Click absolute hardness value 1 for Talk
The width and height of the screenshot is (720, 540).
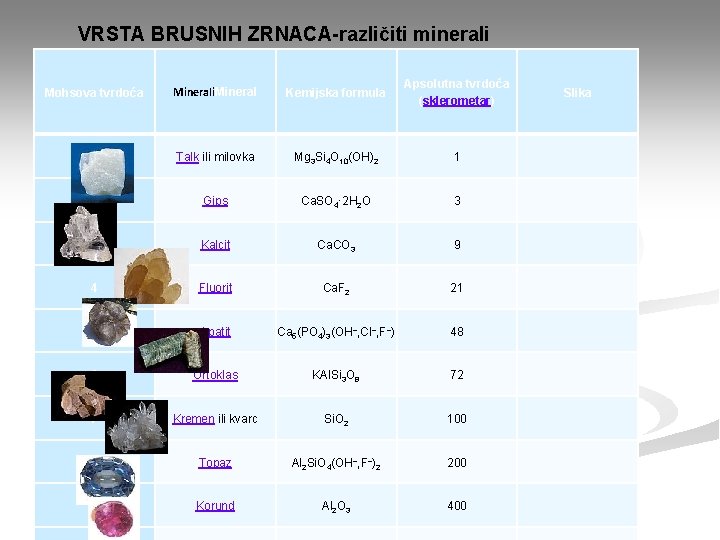pyautogui.click(x=457, y=157)
